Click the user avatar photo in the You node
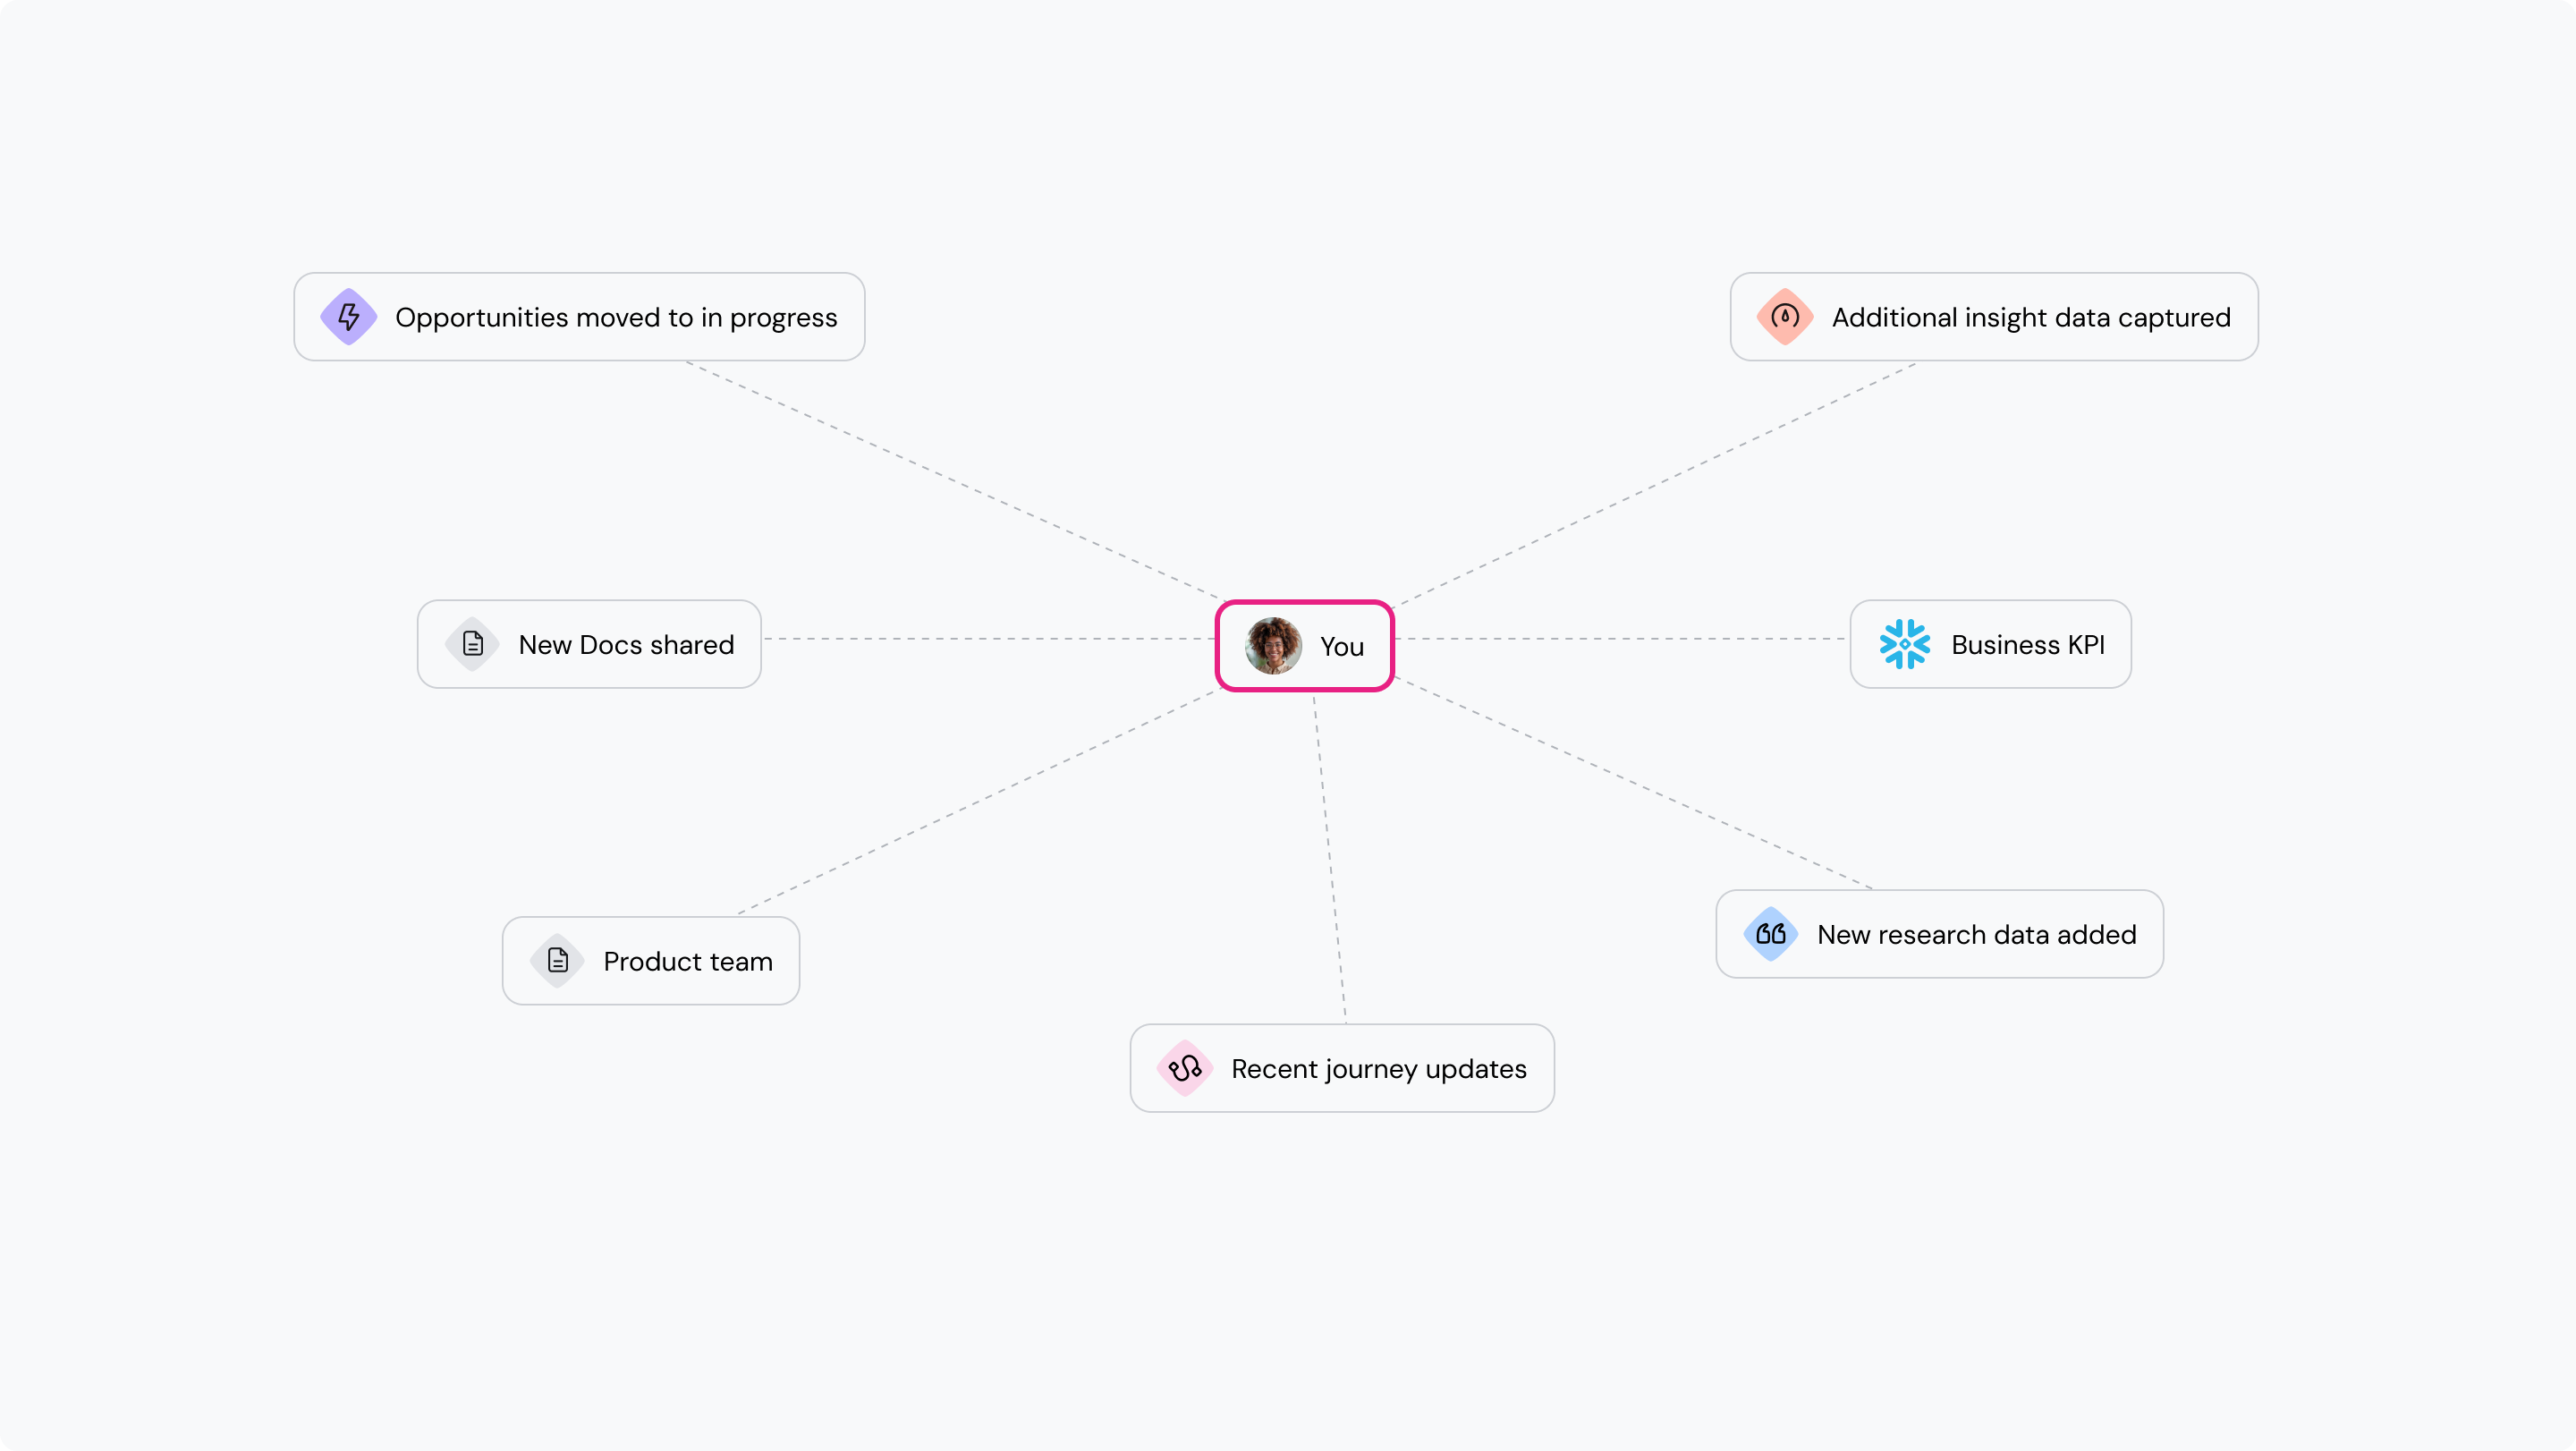The image size is (2576, 1451). (x=1273, y=646)
